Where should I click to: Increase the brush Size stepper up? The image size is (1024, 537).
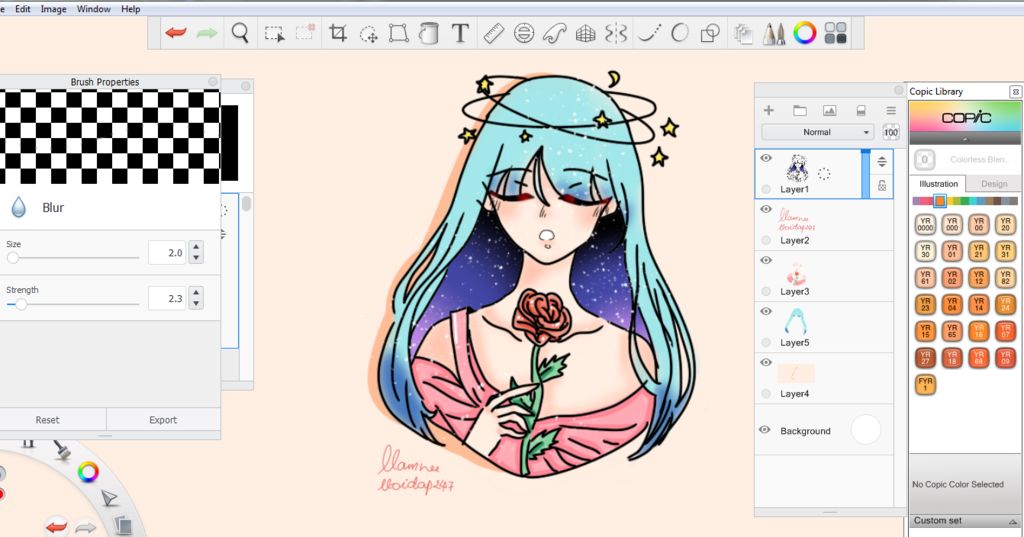click(x=197, y=246)
